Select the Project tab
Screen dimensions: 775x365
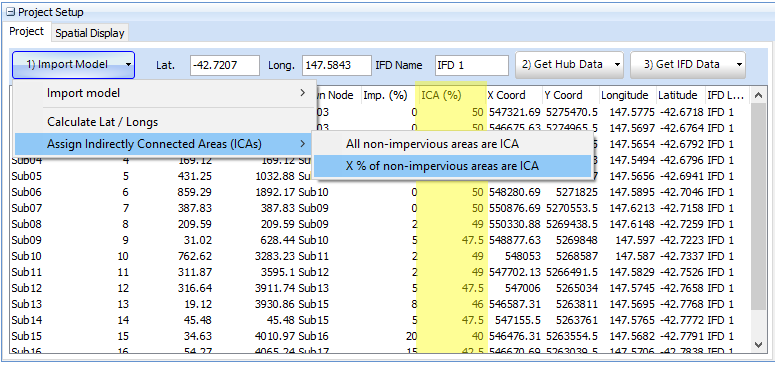point(27,31)
